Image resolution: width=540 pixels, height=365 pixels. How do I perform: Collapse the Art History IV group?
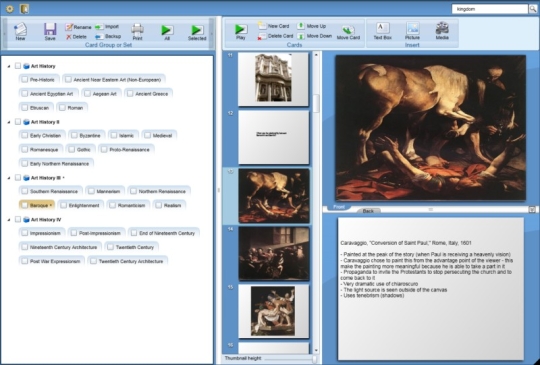click(9, 220)
